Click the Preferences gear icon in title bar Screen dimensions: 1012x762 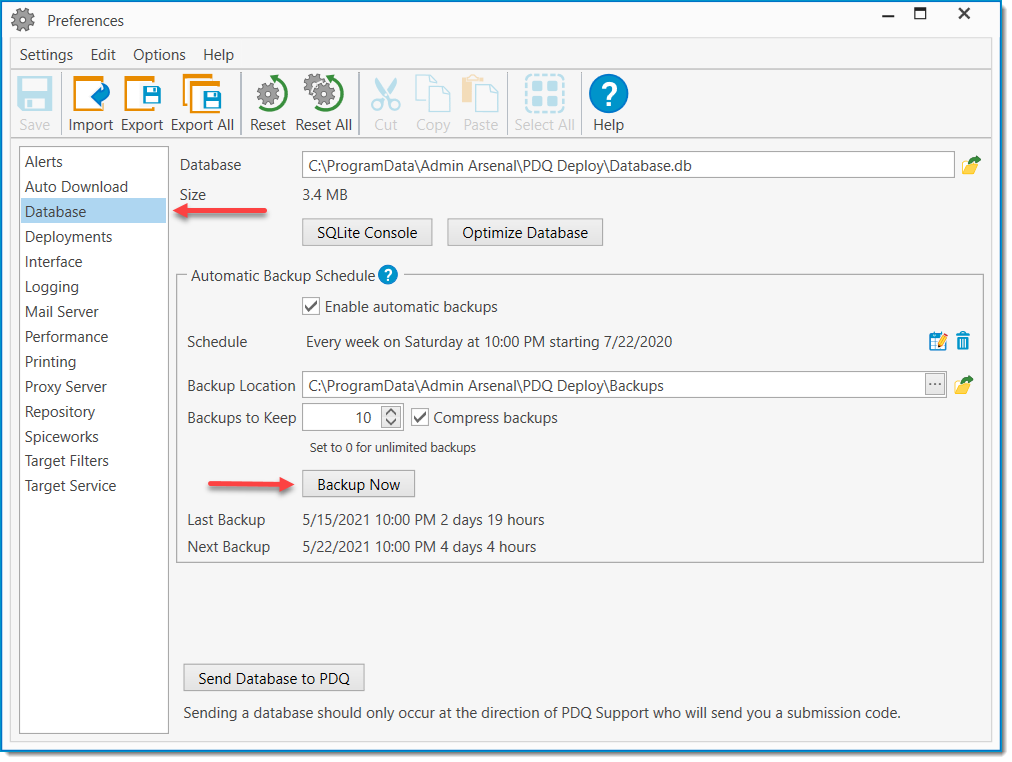click(23, 20)
